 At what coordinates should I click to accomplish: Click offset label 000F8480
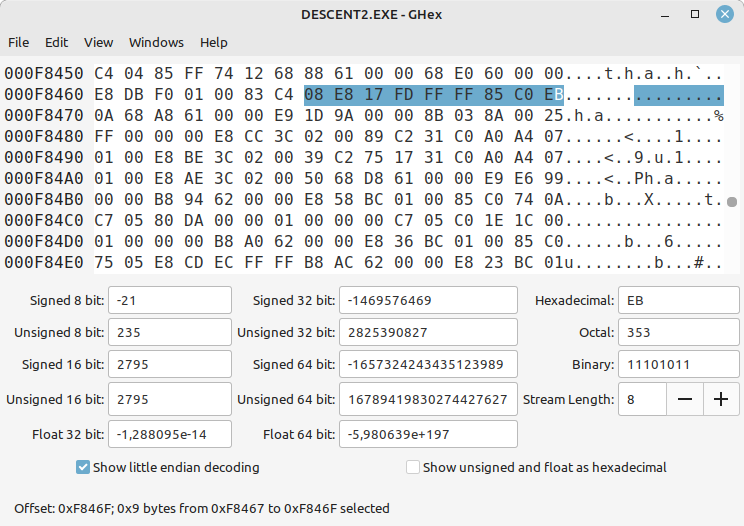click(x=44, y=137)
